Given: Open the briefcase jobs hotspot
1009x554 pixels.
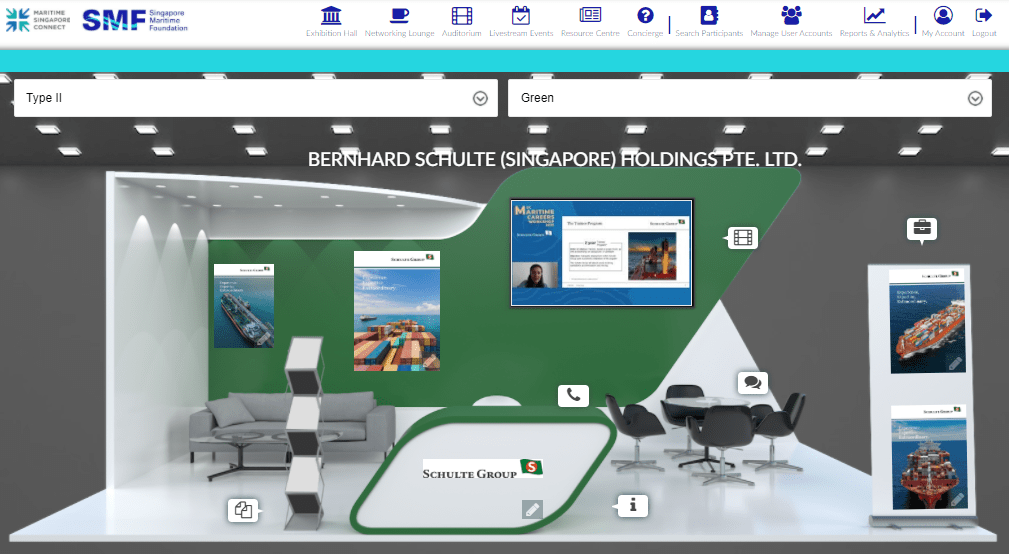Looking at the screenshot, I should tap(922, 229).
